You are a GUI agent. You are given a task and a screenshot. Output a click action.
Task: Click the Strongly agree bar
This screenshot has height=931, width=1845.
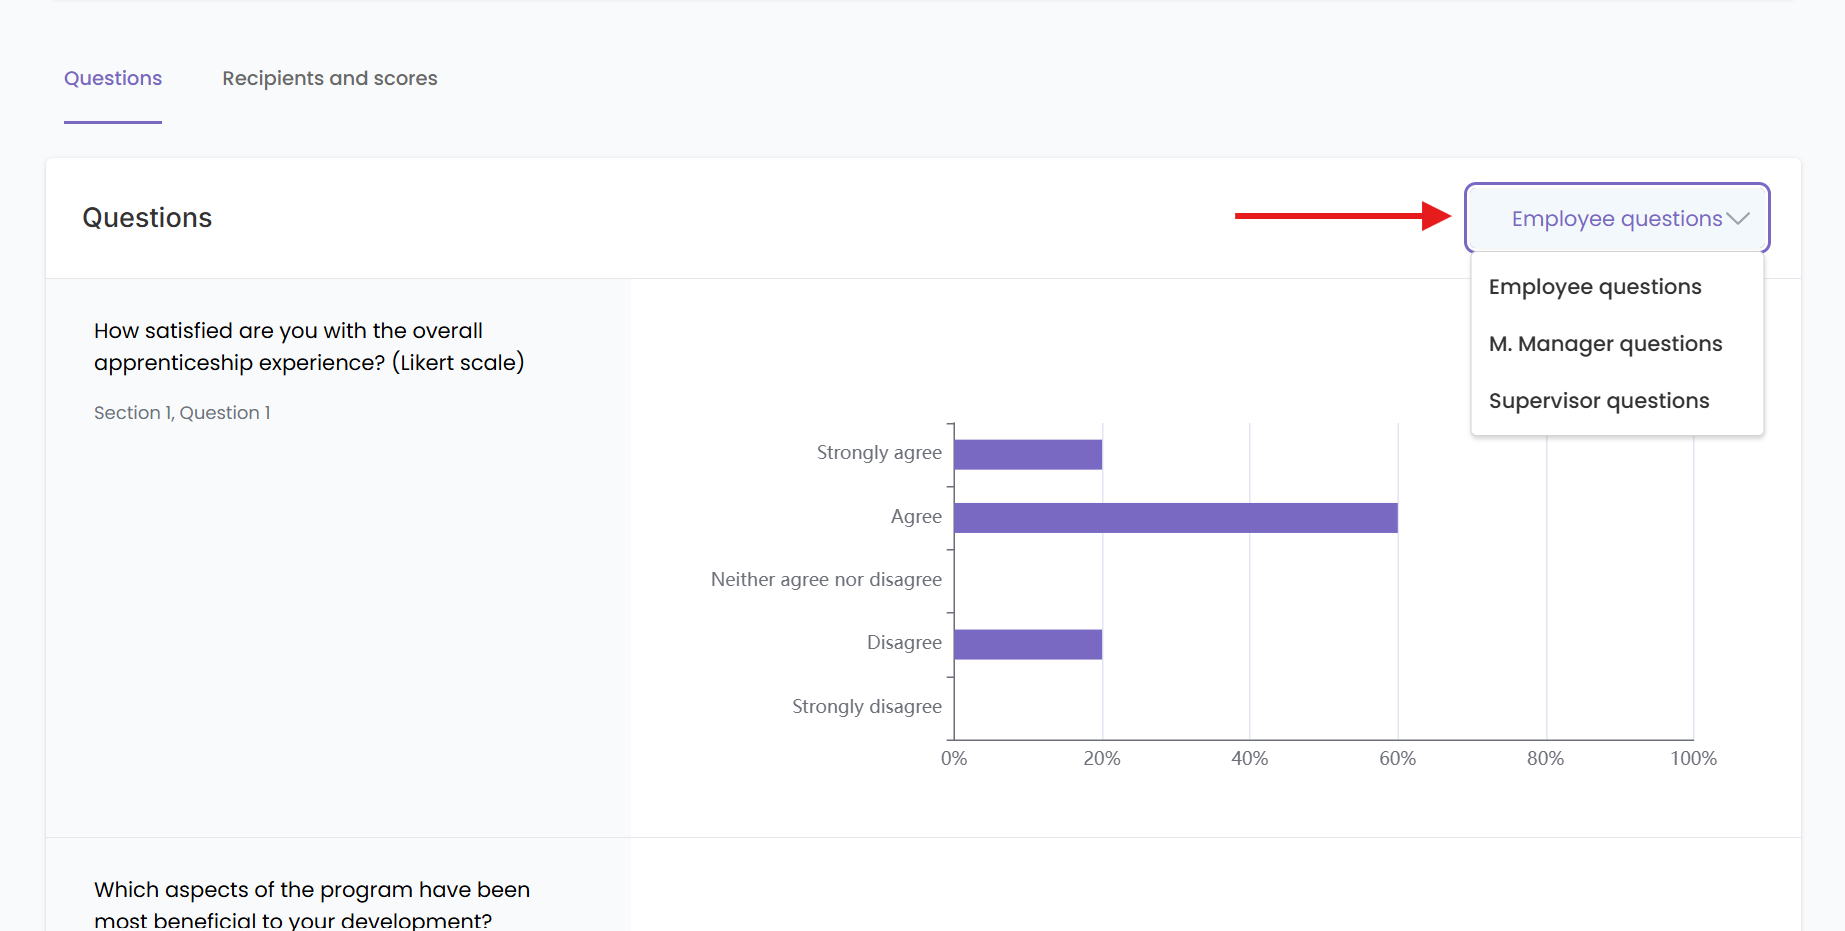[1025, 453]
